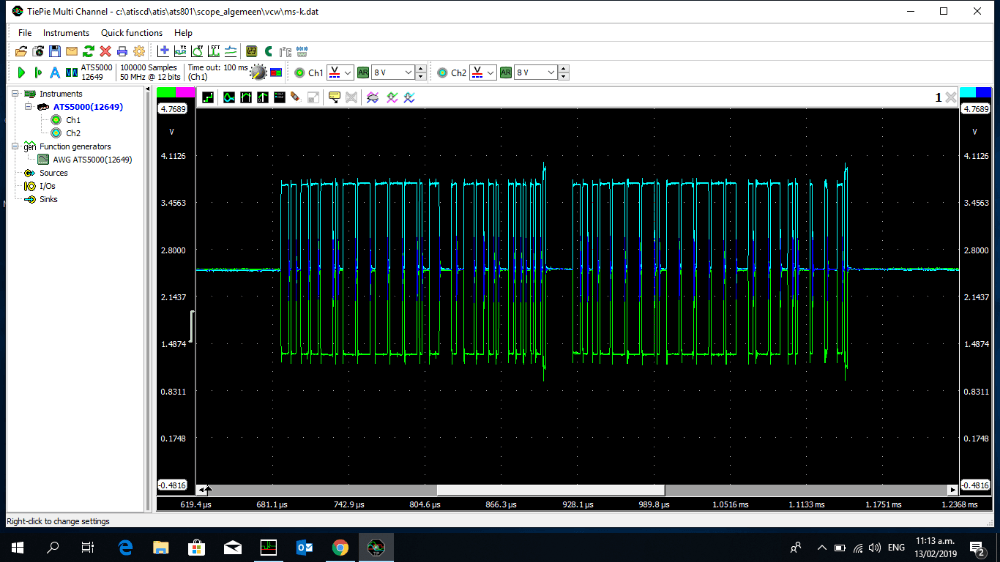Image resolution: width=1000 pixels, height=562 pixels.
Task: Click the printer icon in toolbar
Action: pyautogui.click(x=122, y=51)
